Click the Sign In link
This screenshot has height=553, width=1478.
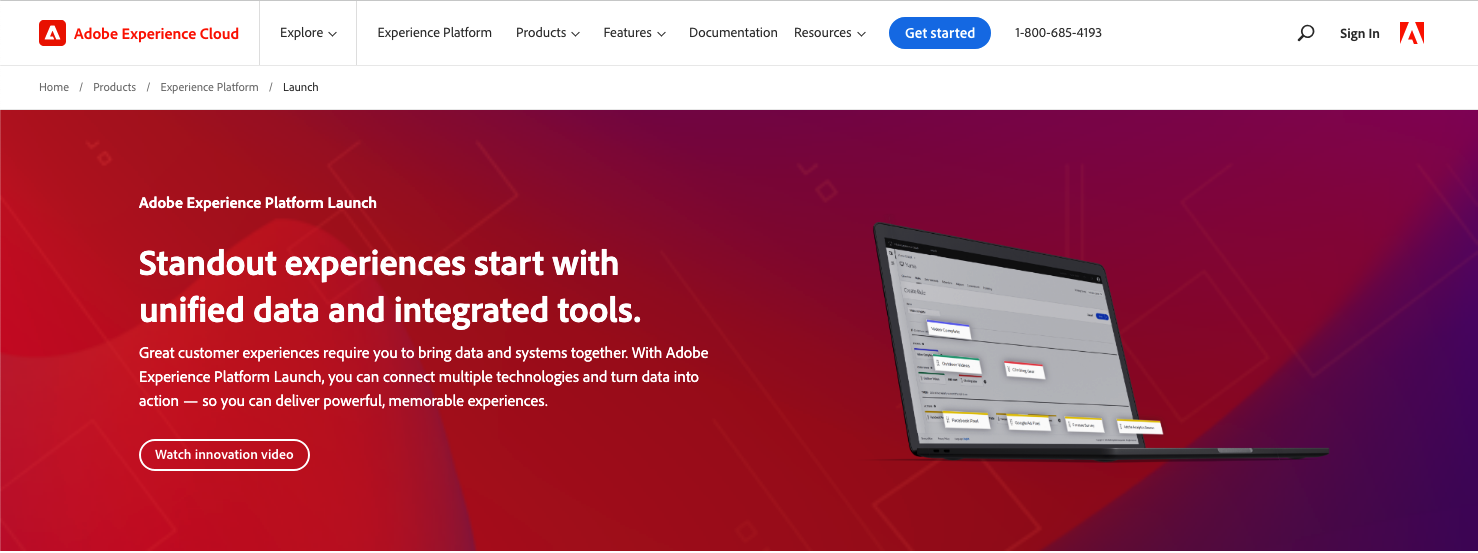coord(1360,34)
